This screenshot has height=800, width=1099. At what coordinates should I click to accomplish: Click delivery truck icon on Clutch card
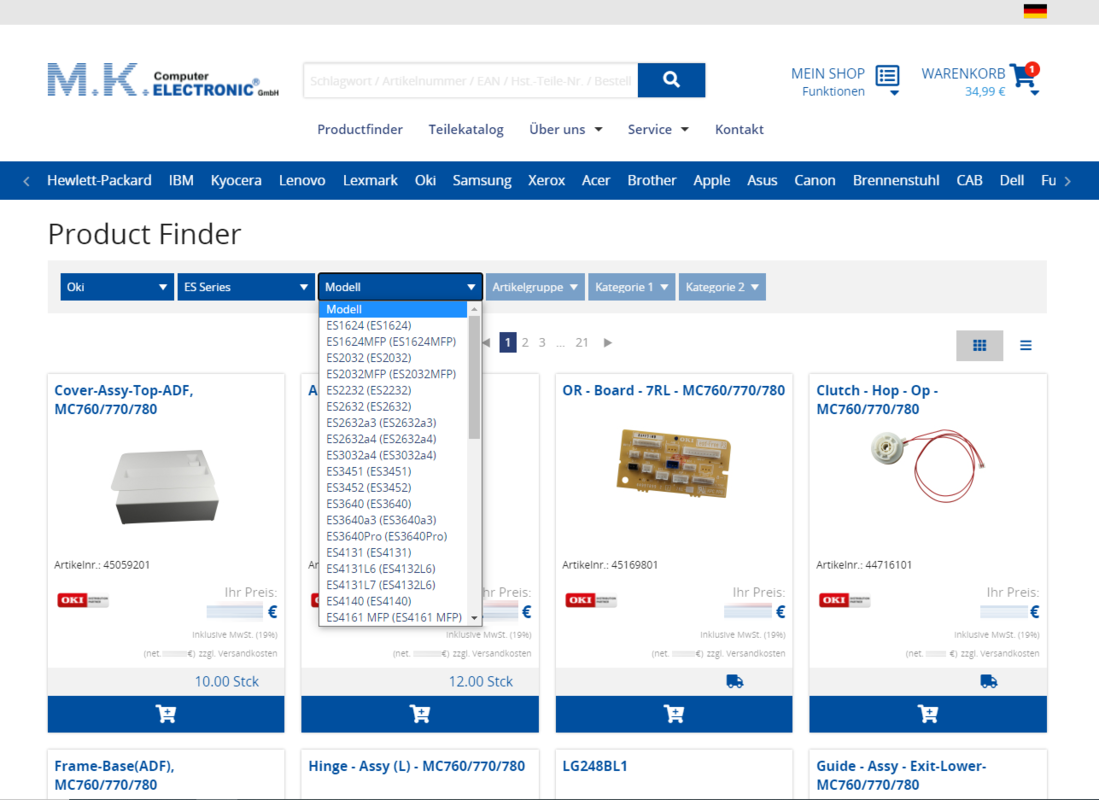pos(988,681)
